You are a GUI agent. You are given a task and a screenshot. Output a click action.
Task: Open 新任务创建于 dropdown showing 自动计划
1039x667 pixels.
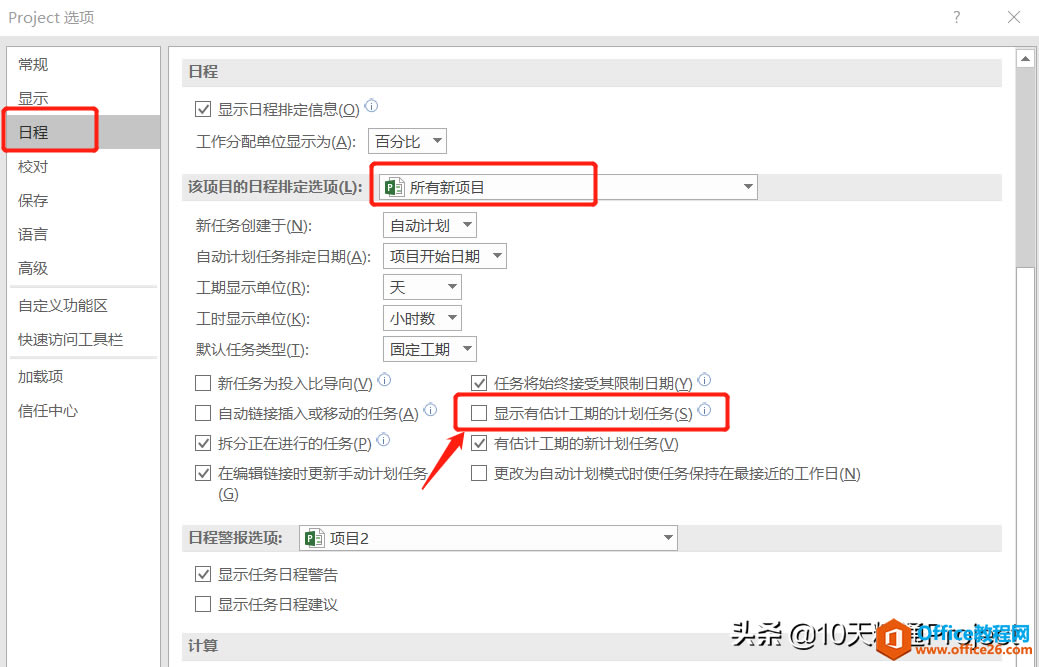[429, 225]
